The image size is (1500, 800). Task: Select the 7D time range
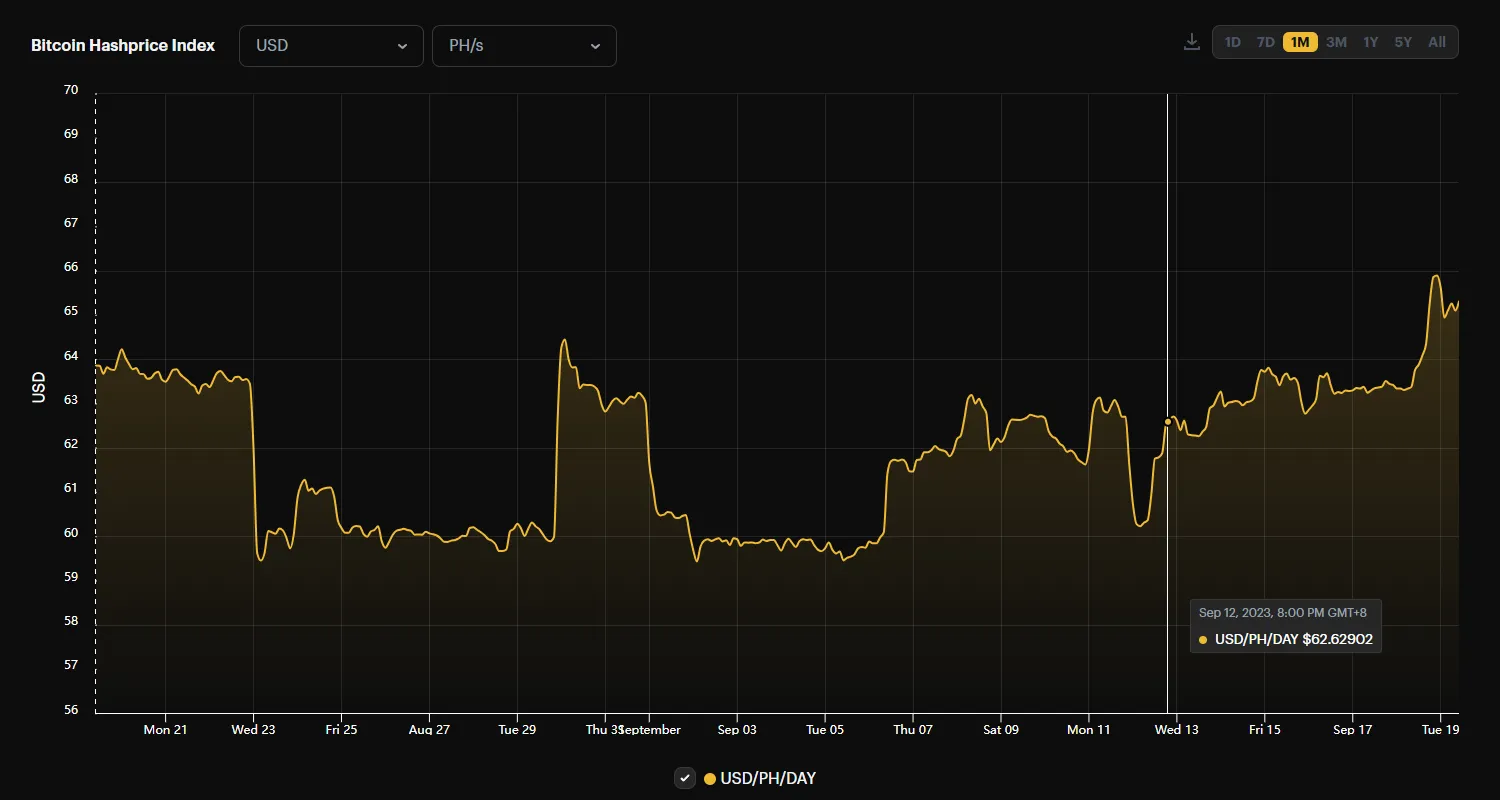1266,42
